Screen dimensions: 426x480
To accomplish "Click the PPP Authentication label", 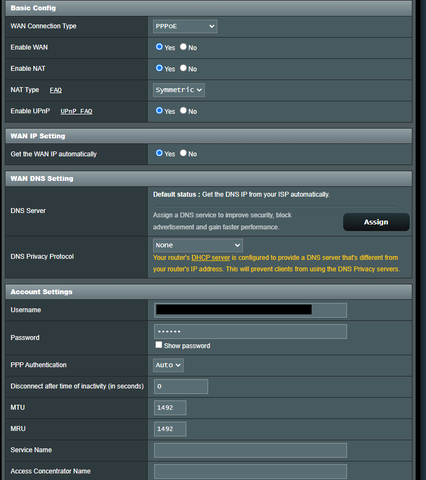I will coord(38,365).
